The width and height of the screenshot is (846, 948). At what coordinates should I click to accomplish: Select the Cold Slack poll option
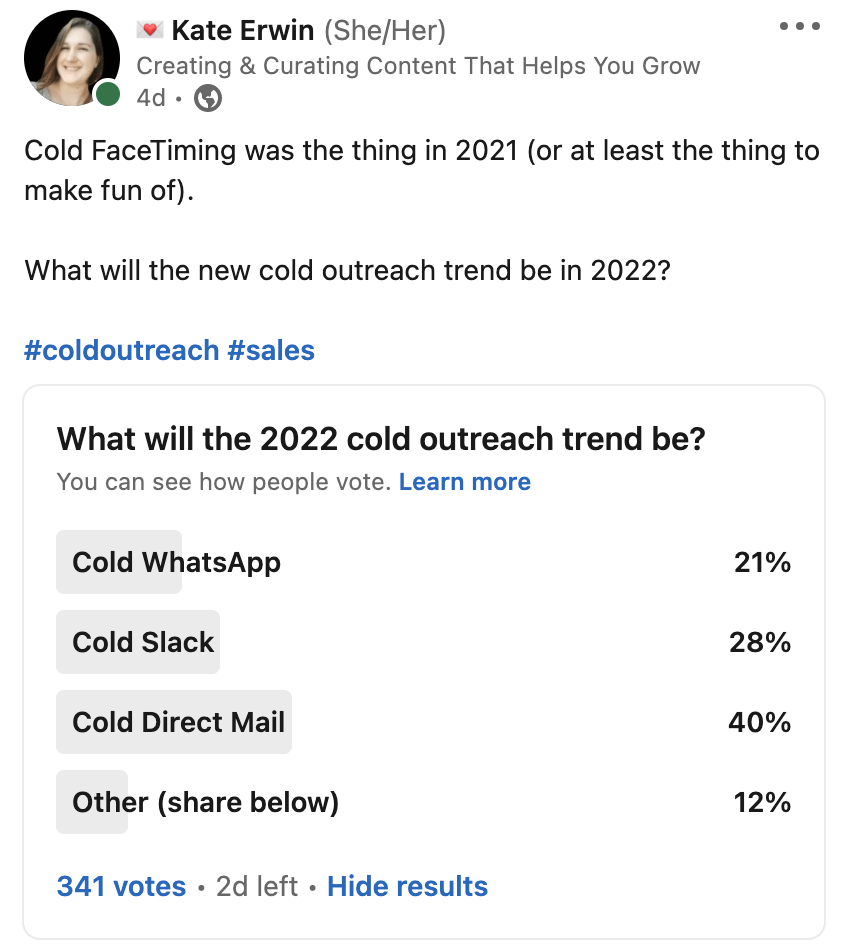[x=143, y=642]
